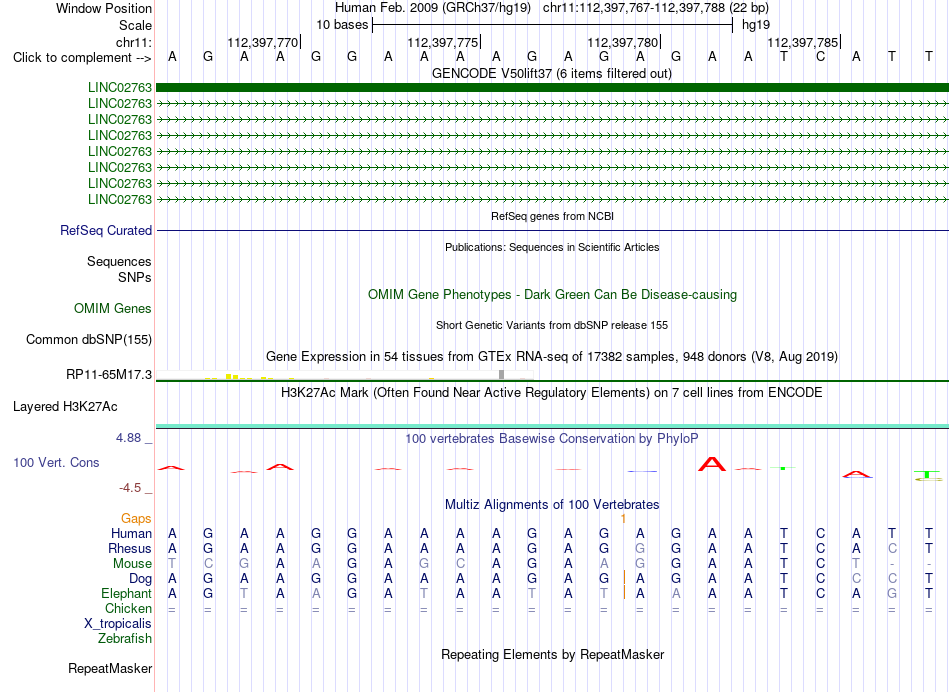Click the 'Sequences' track label

[x=119, y=261]
